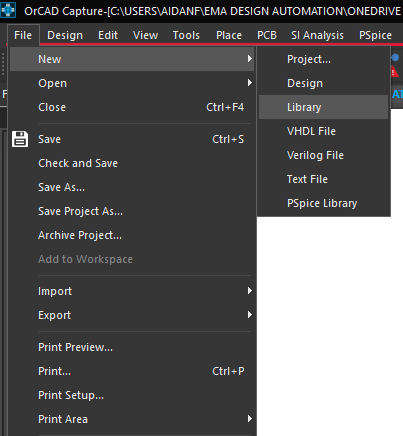This screenshot has height=436, width=403.
Task: Open the PSpice menu
Action: point(375,35)
